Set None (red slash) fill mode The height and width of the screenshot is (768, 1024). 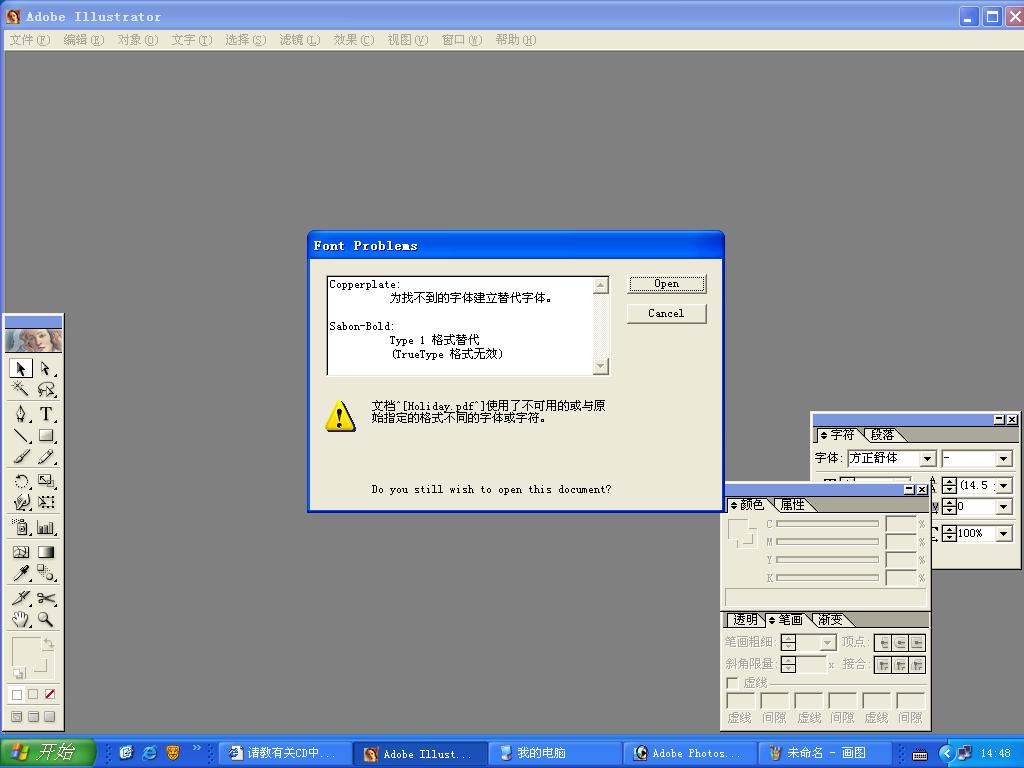[x=50, y=695]
